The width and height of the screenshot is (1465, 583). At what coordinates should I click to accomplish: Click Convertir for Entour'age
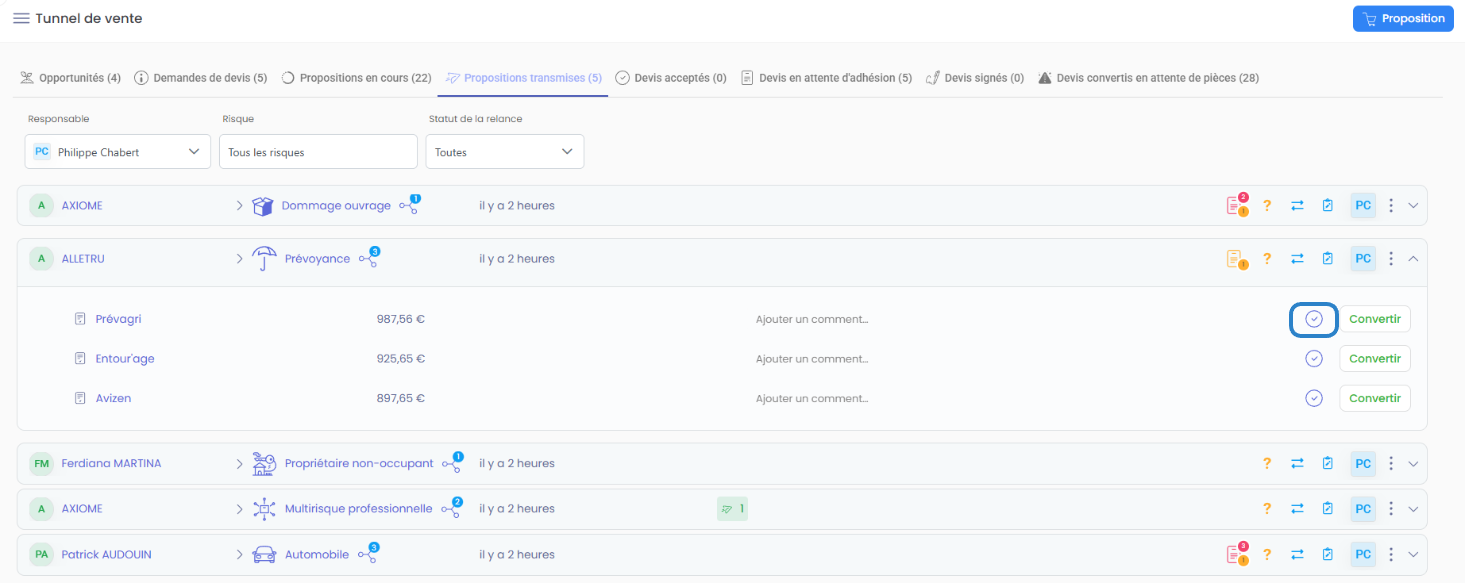click(x=1375, y=359)
